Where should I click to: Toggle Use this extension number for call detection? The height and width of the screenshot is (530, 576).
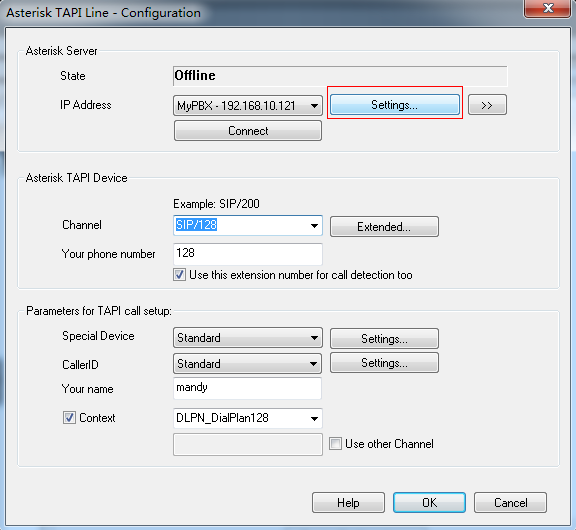(179, 275)
